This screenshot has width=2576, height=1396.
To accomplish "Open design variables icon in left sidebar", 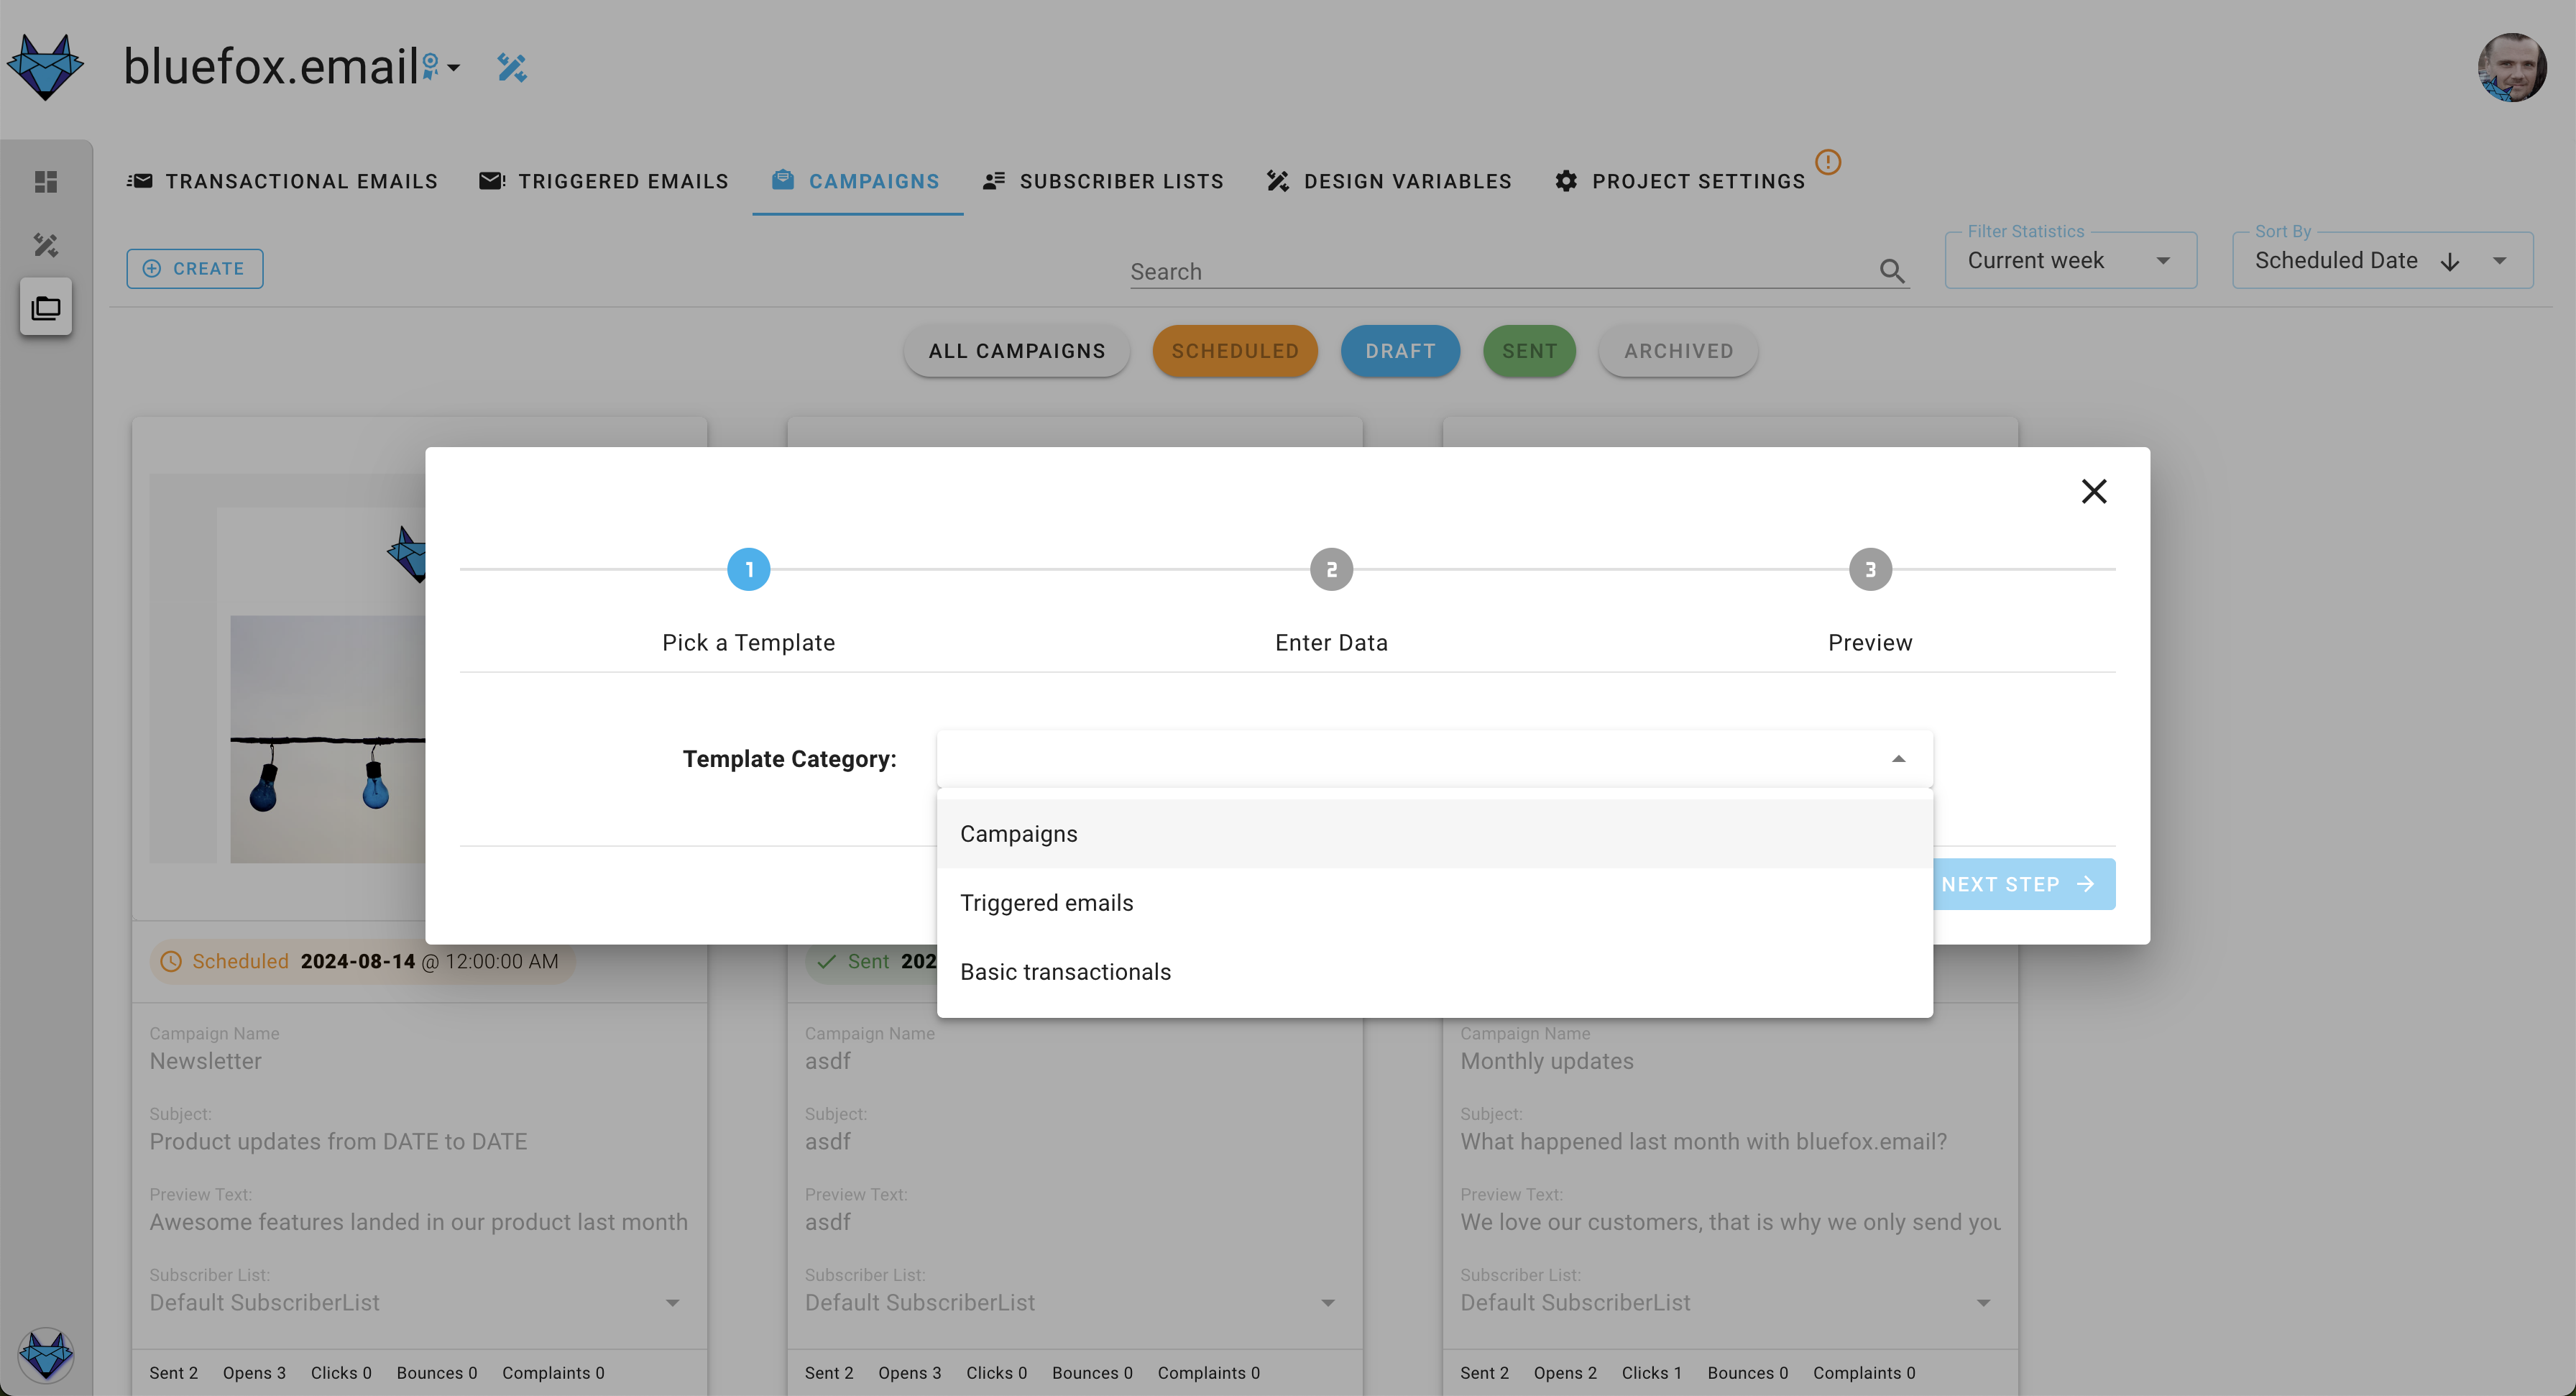I will (x=46, y=244).
